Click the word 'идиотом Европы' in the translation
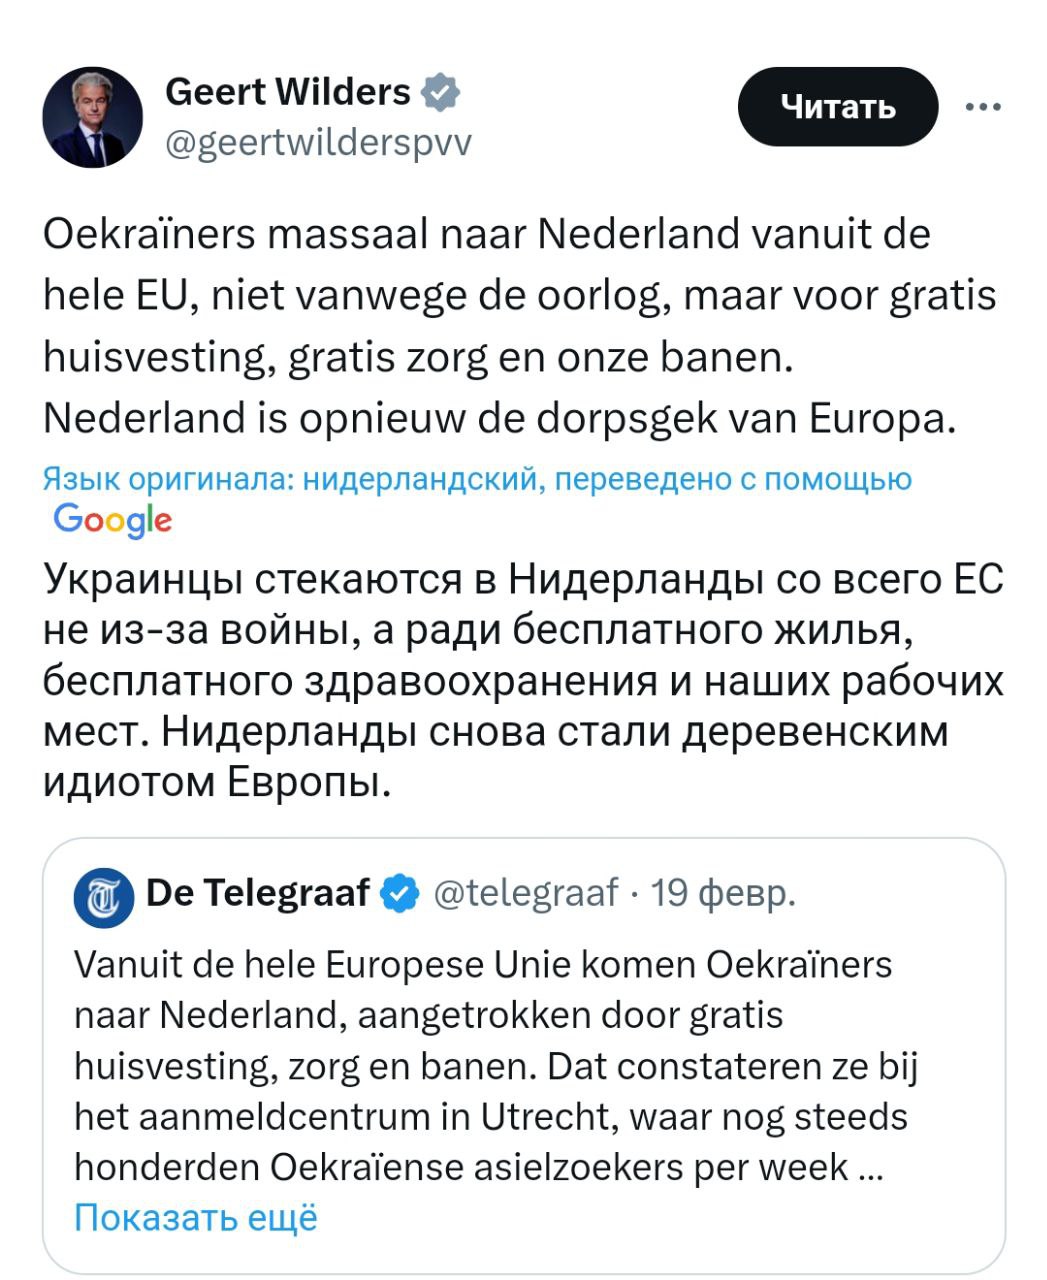This screenshot has width=1047, height=1280. tap(215, 782)
